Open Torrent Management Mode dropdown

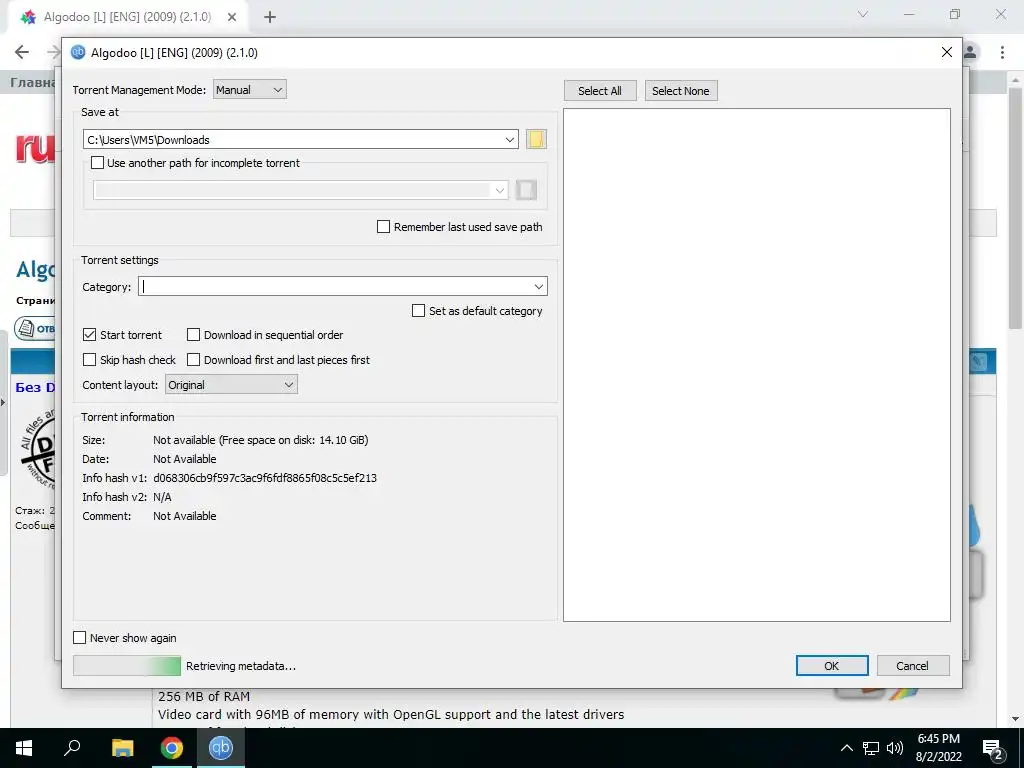pyautogui.click(x=249, y=90)
